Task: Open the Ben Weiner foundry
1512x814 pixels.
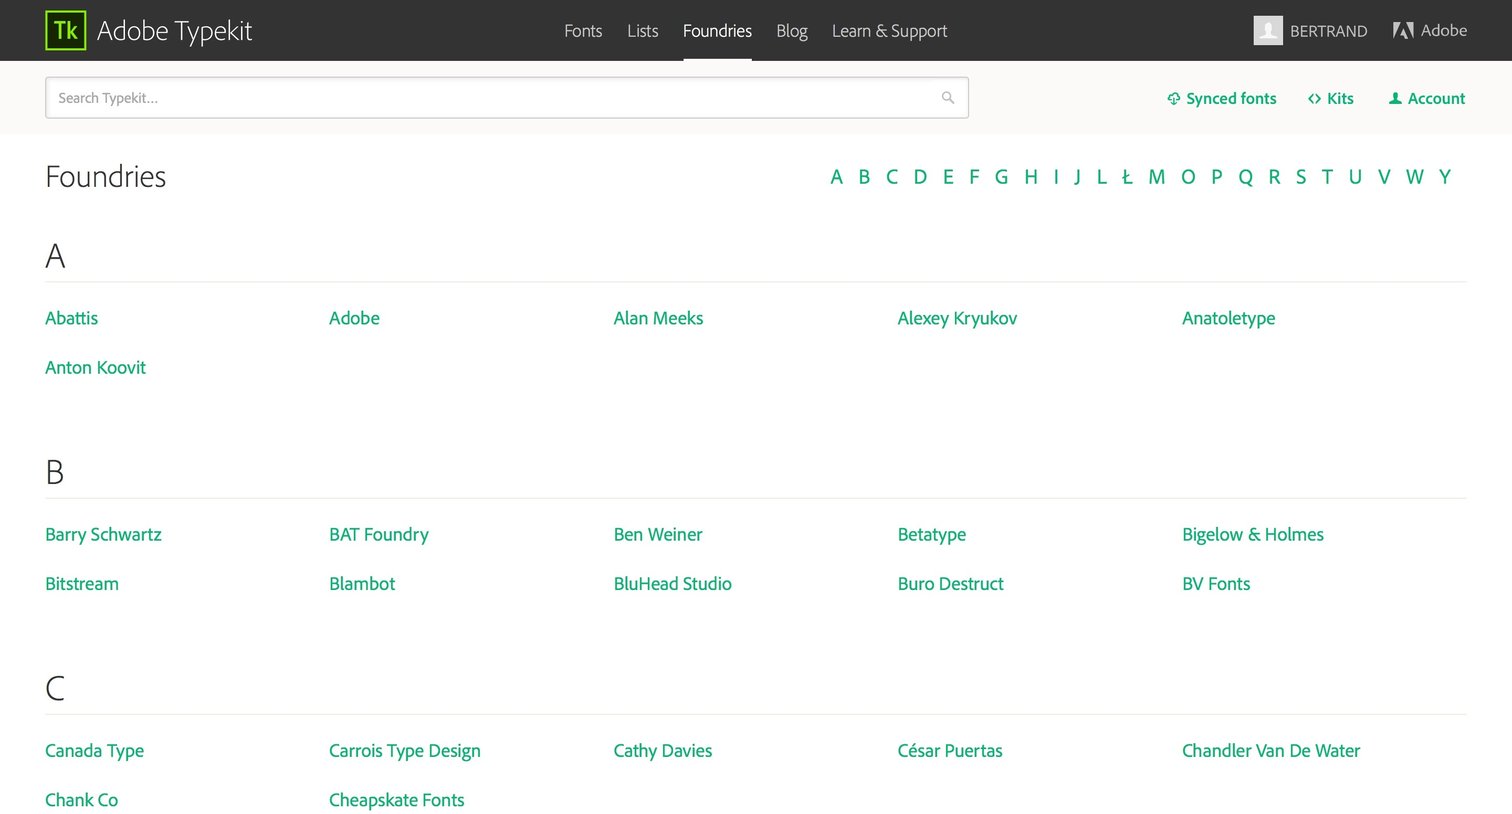Action: [x=658, y=535]
